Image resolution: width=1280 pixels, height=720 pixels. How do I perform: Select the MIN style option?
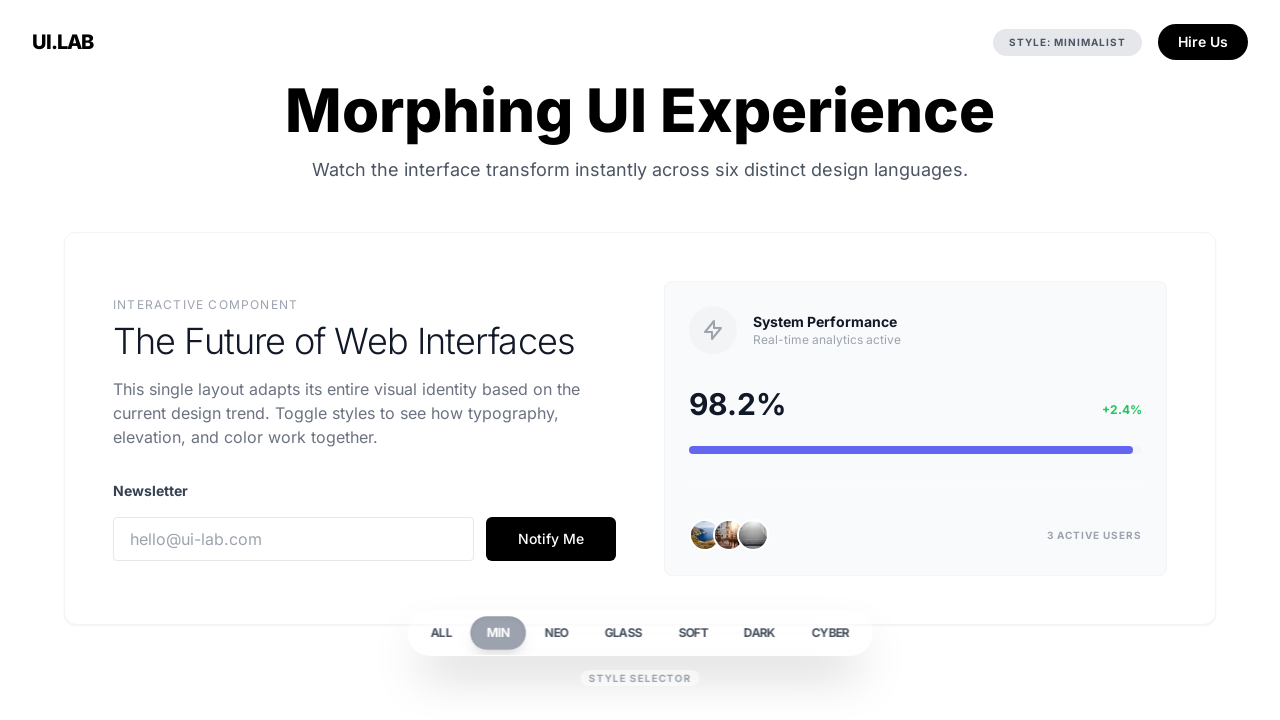click(x=498, y=633)
